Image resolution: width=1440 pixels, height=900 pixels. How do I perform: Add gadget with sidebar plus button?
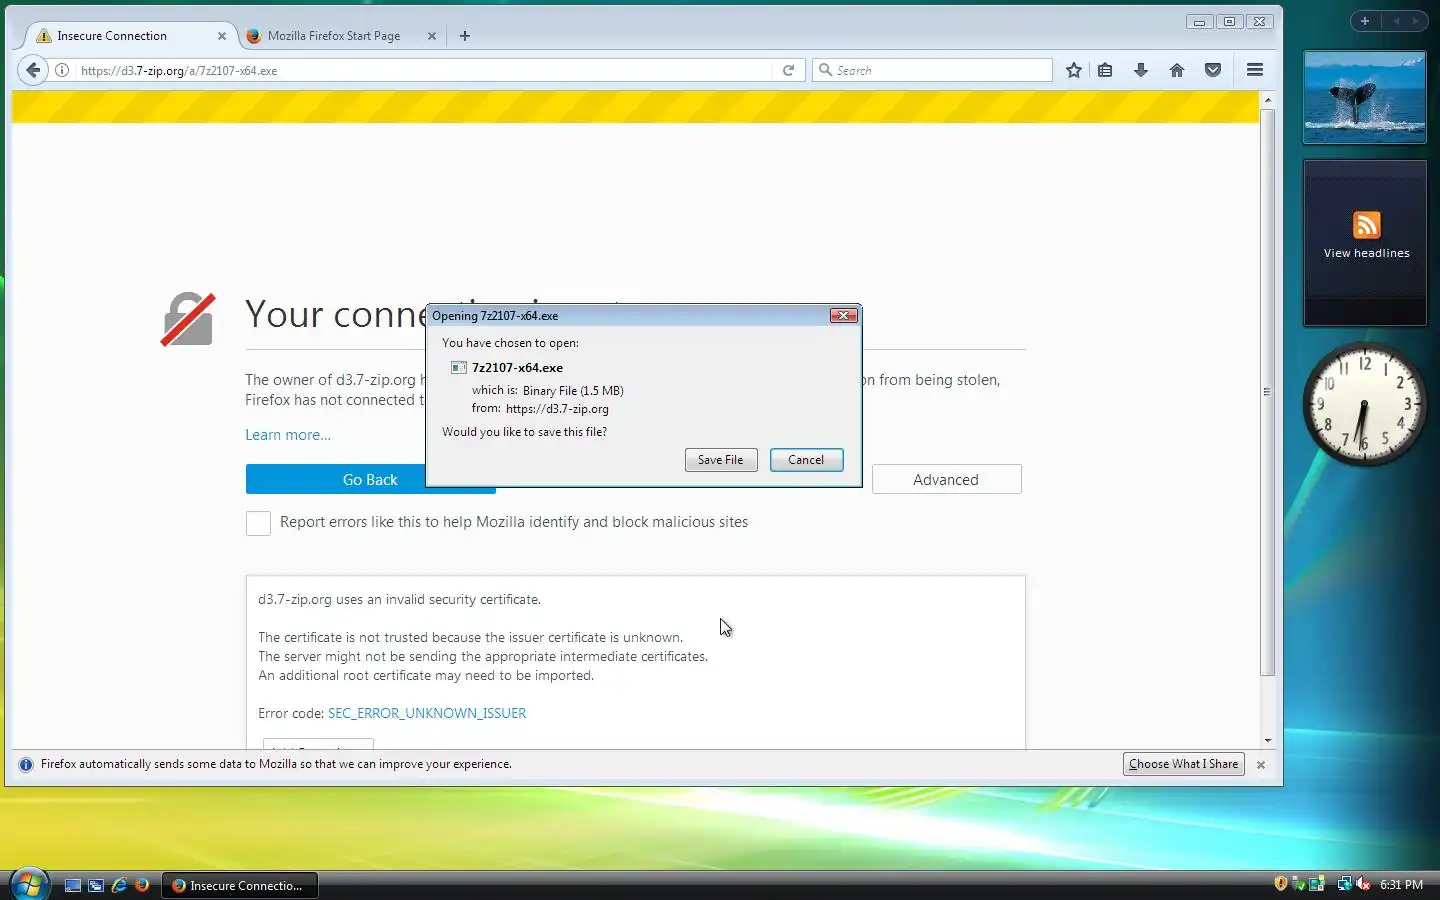pyautogui.click(x=1365, y=21)
